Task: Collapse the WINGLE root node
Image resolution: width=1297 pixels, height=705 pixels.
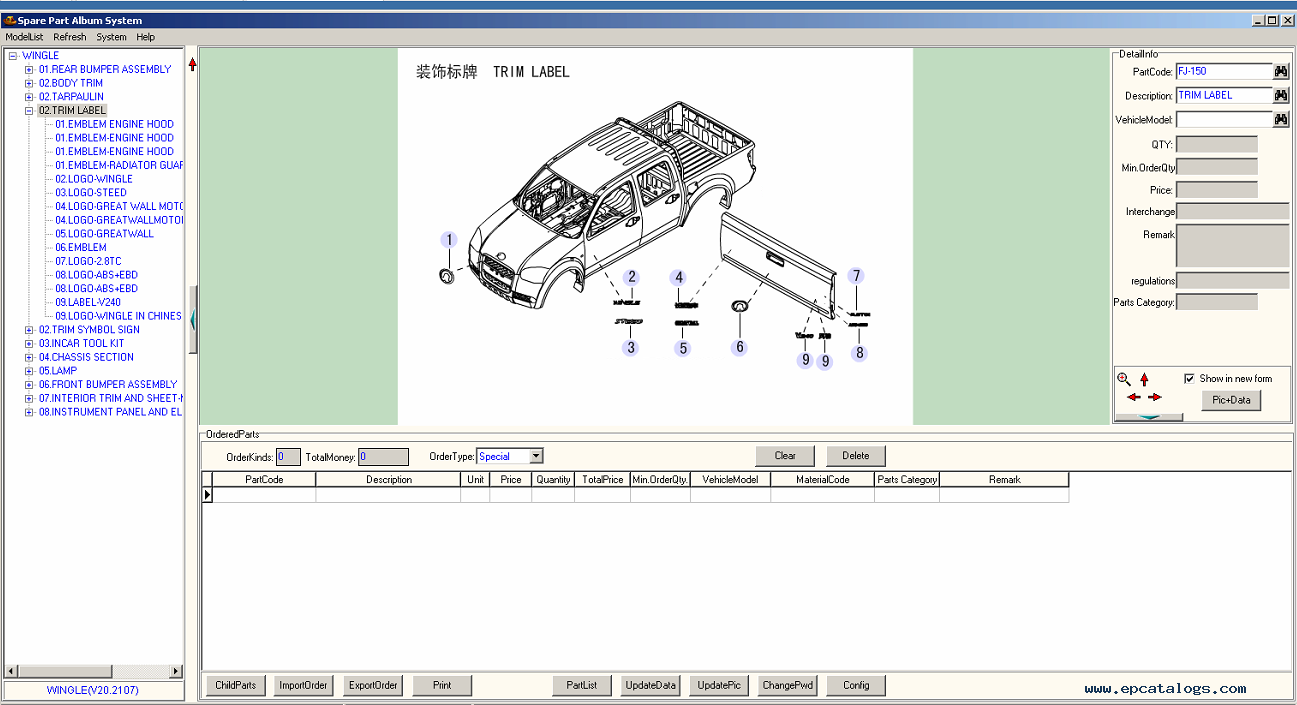Action: click(13, 56)
